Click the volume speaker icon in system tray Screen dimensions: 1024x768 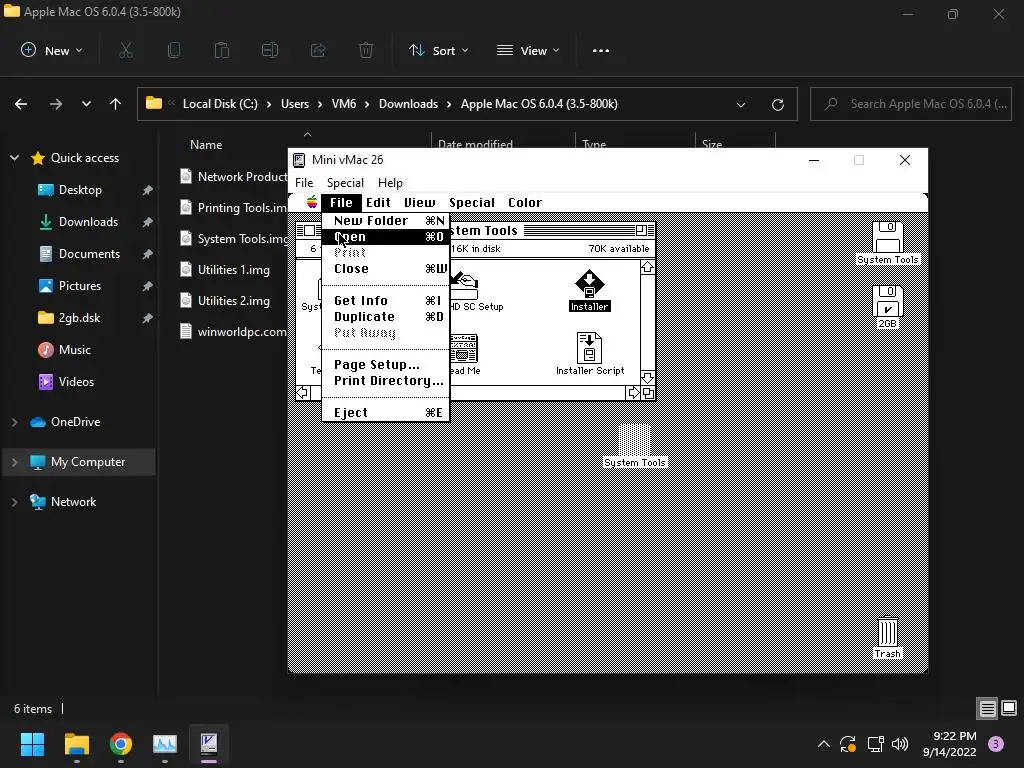pos(900,744)
